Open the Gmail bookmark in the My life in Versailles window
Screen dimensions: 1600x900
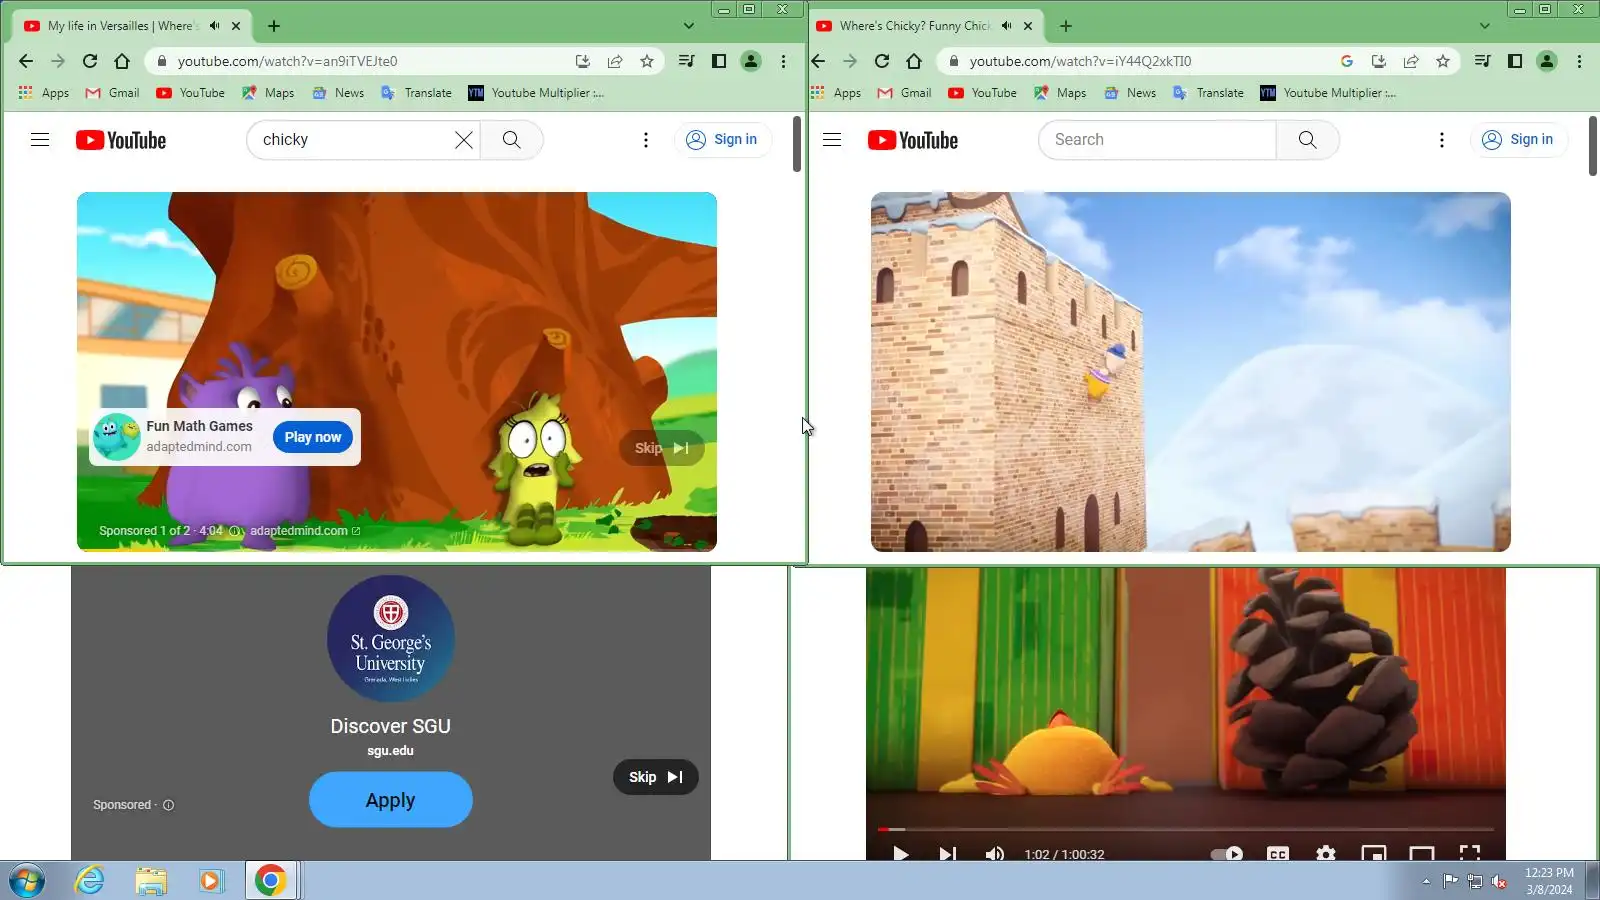coord(113,93)
